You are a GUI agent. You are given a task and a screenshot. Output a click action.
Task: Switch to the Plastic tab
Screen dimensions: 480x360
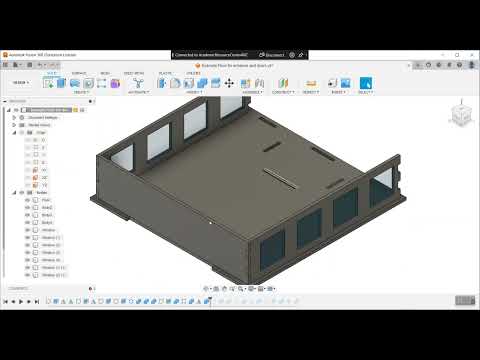click(x=165, y=73)
